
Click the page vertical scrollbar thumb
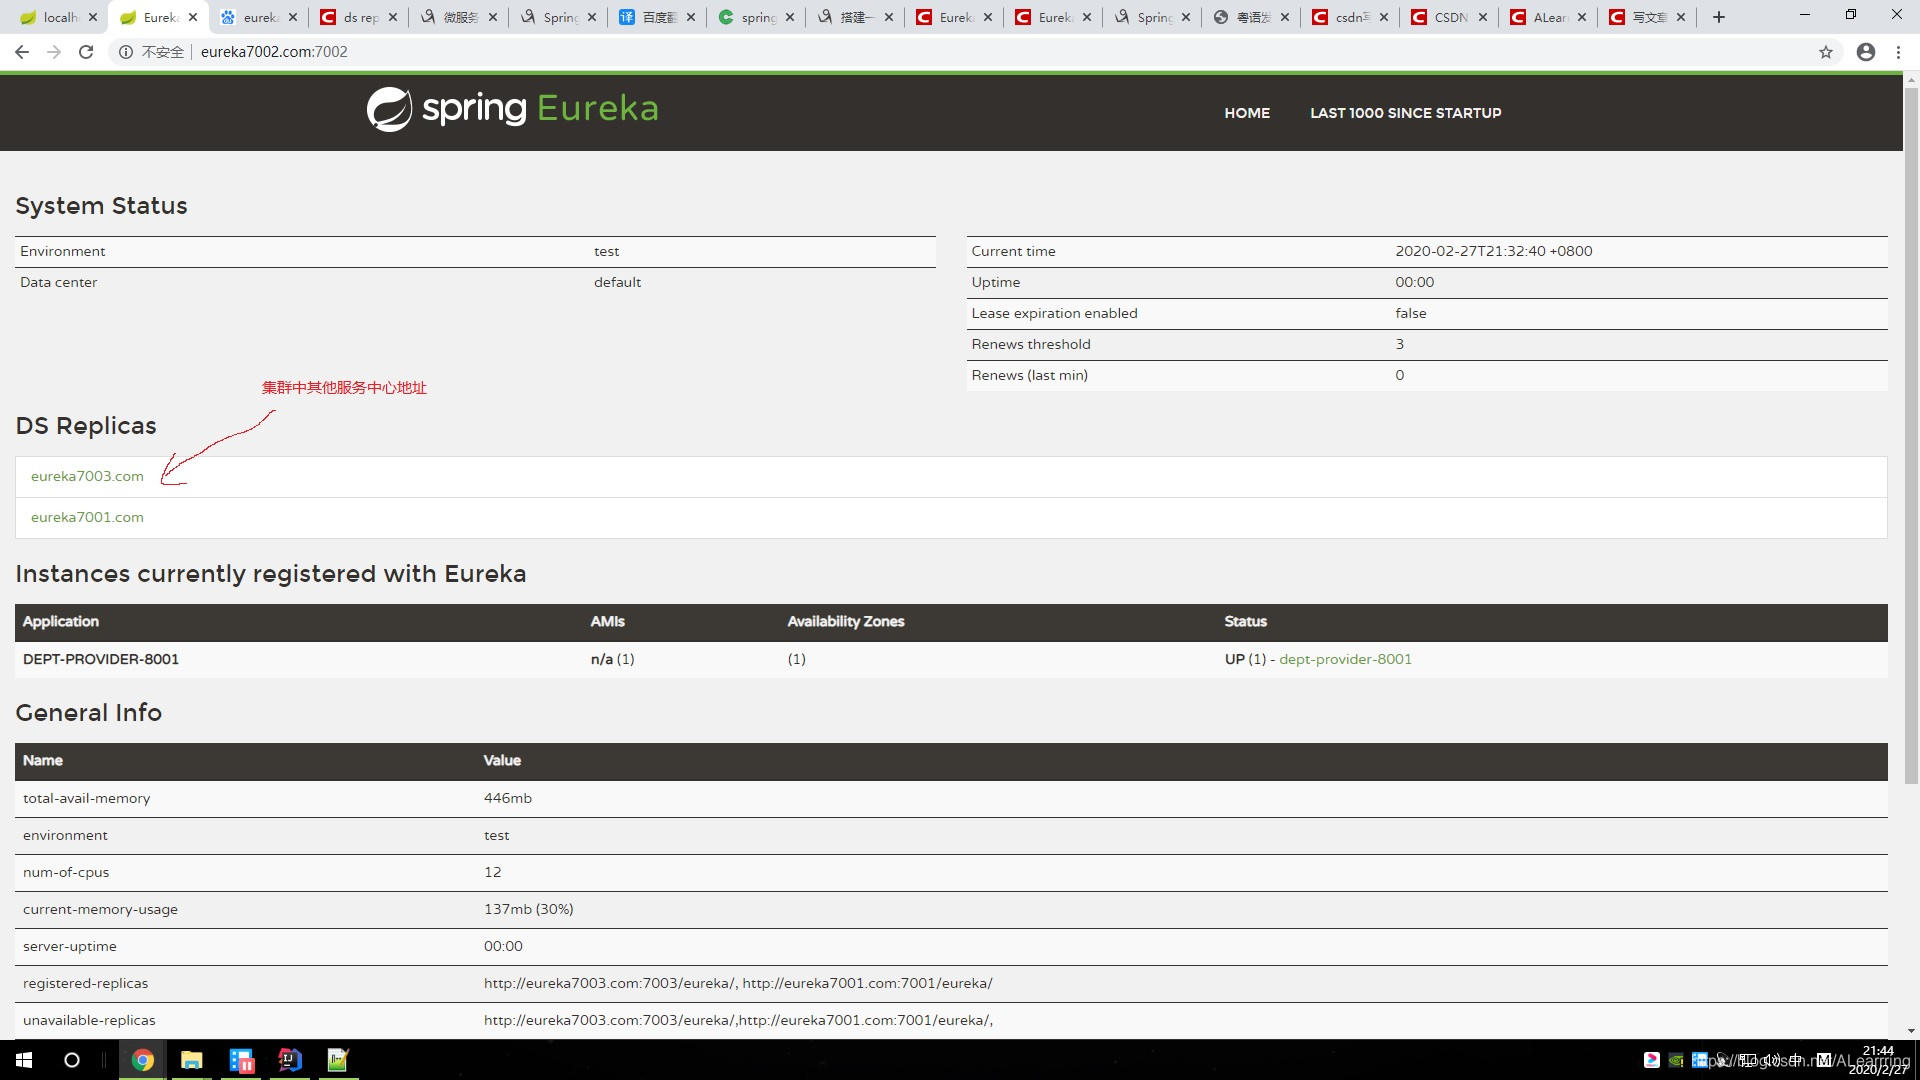click(1911, 435)
